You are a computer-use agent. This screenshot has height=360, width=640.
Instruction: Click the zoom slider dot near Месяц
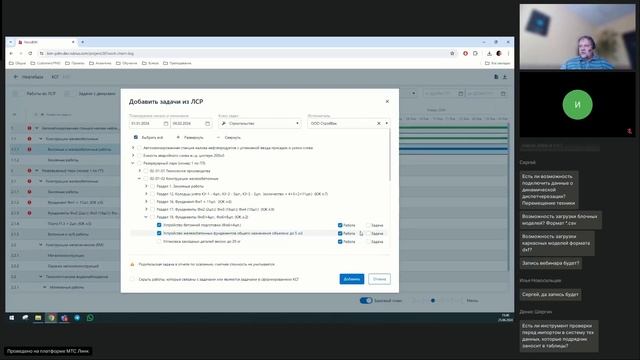tap(433, 300)
